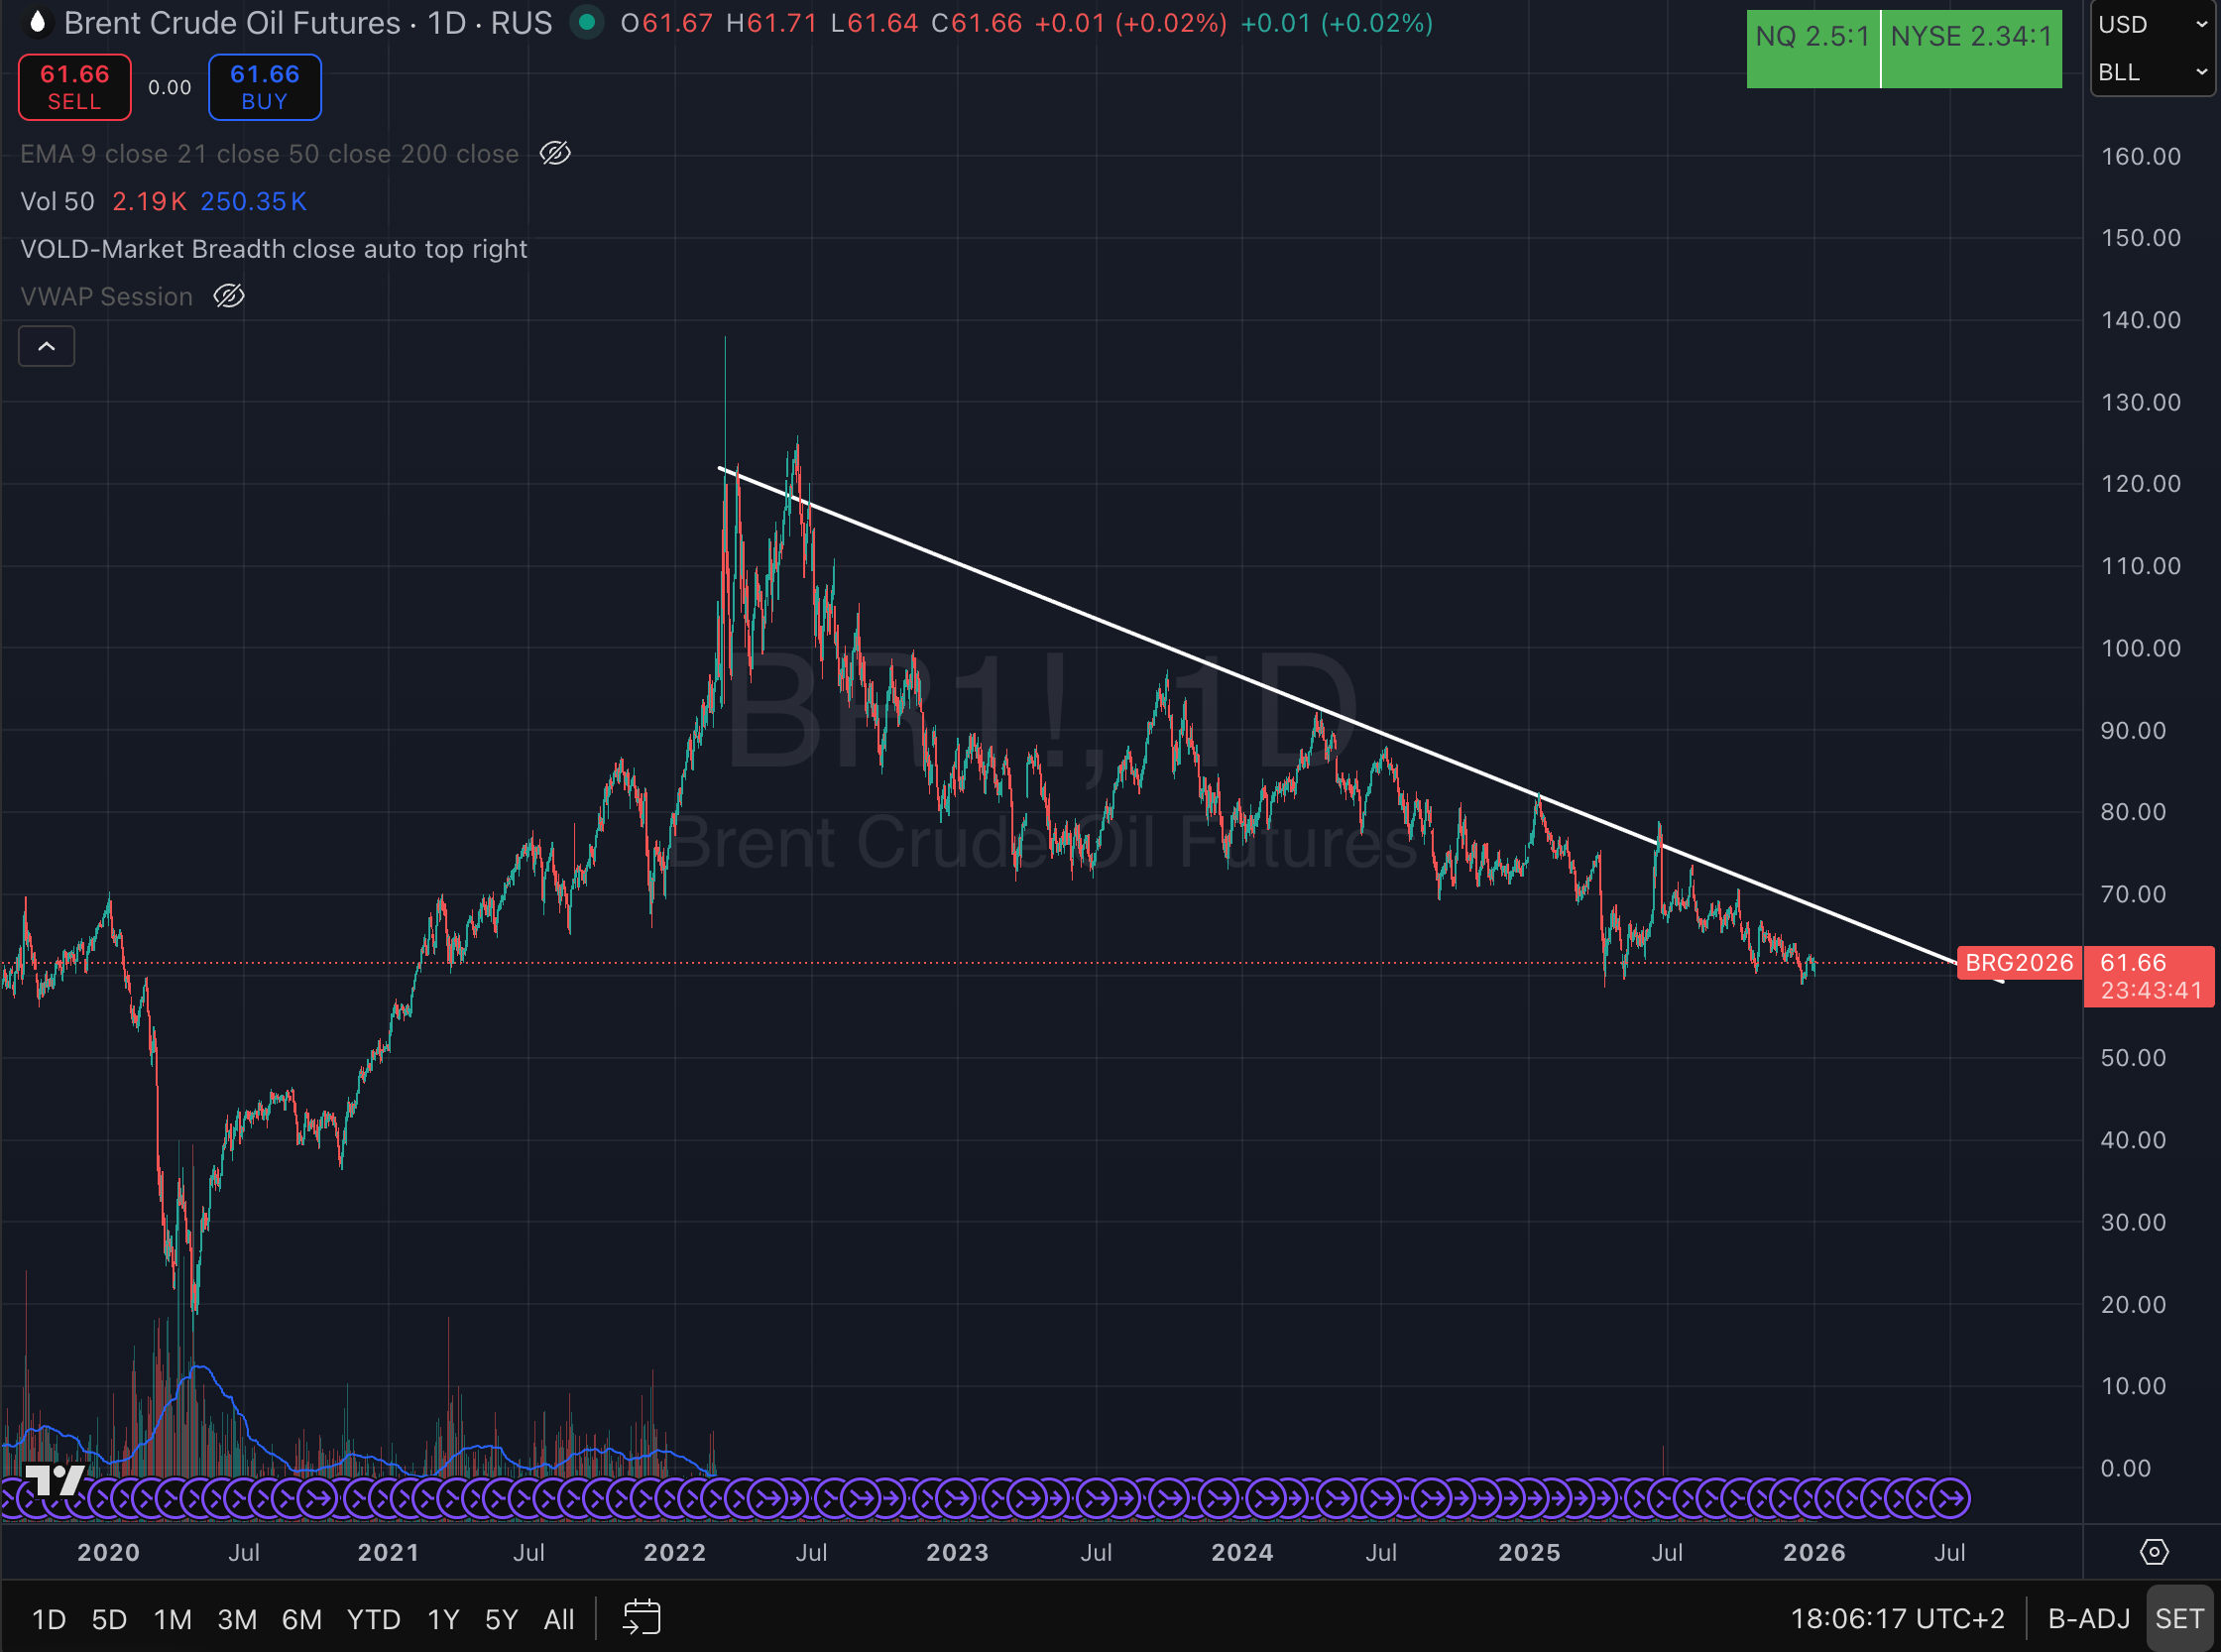
Task: Select the 5Y time range
Action: point(501,1619)
